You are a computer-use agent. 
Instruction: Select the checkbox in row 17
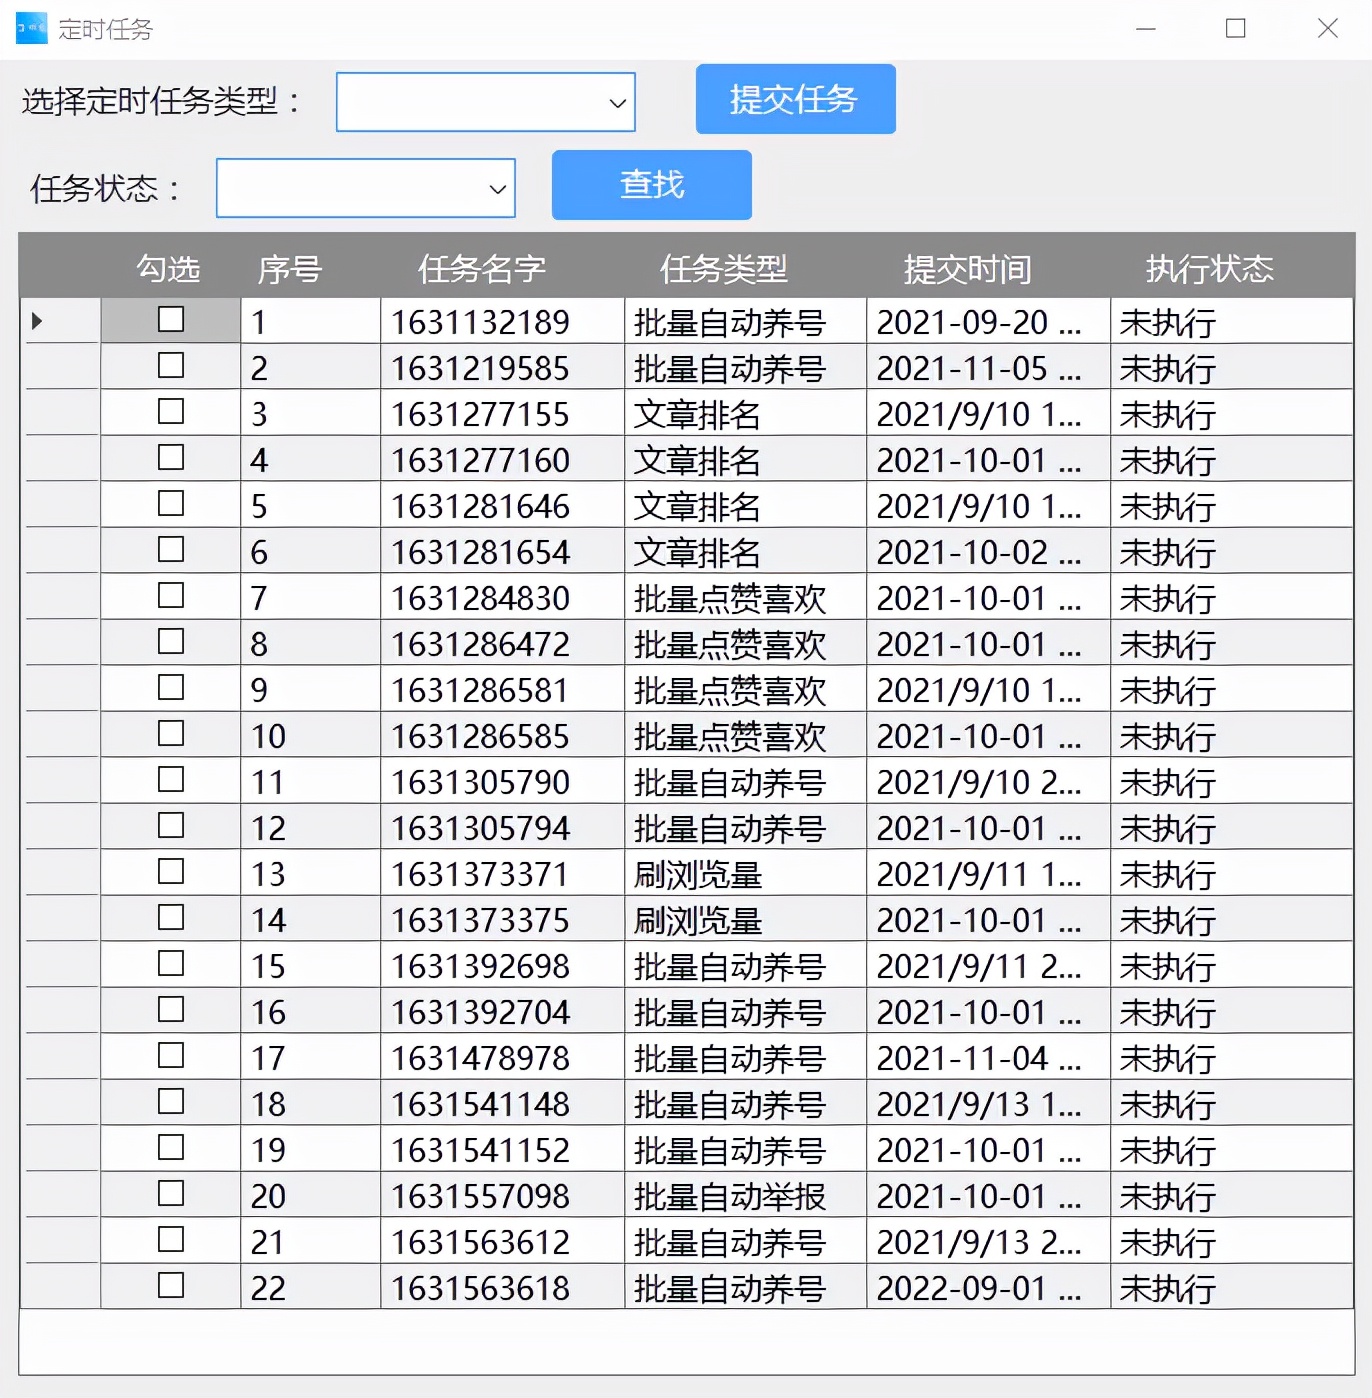[x=171, y=1056]
